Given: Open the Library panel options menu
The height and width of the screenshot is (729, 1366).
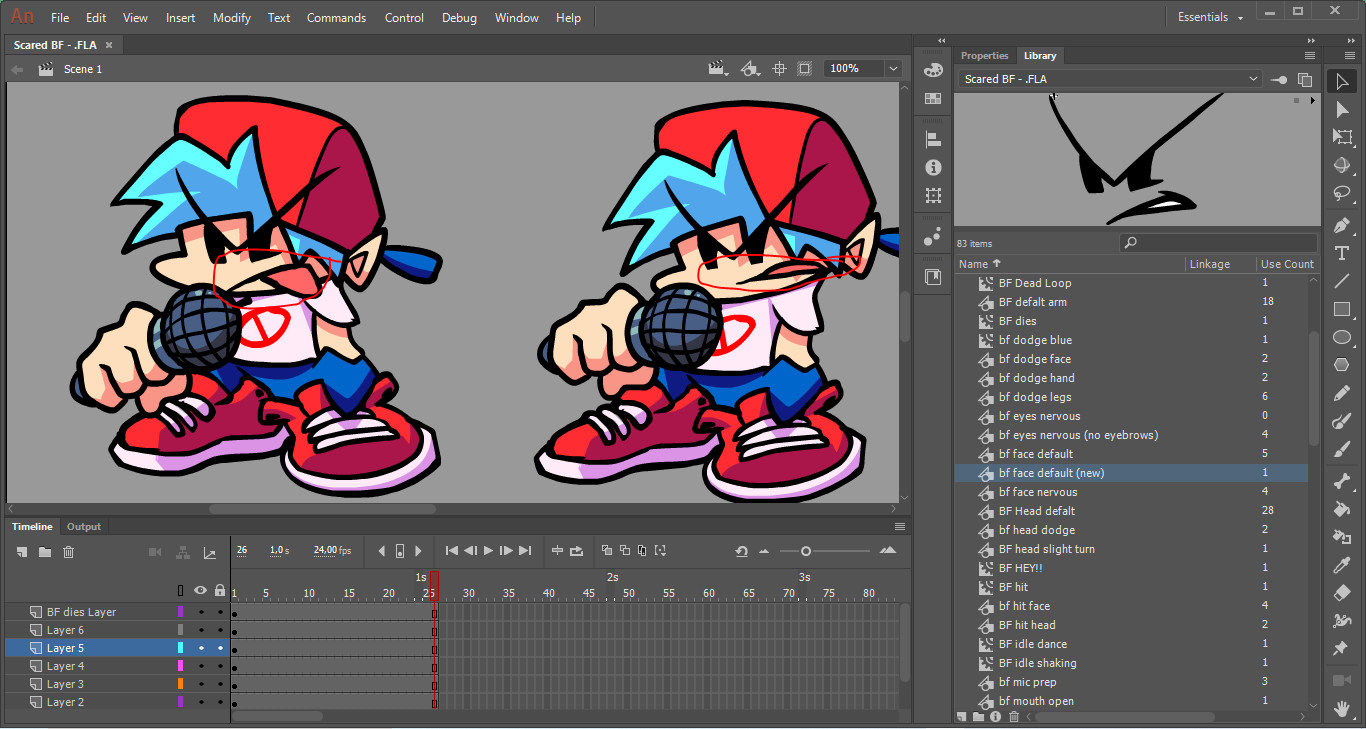Looking at the screenshot, I should coord(1310,55).
